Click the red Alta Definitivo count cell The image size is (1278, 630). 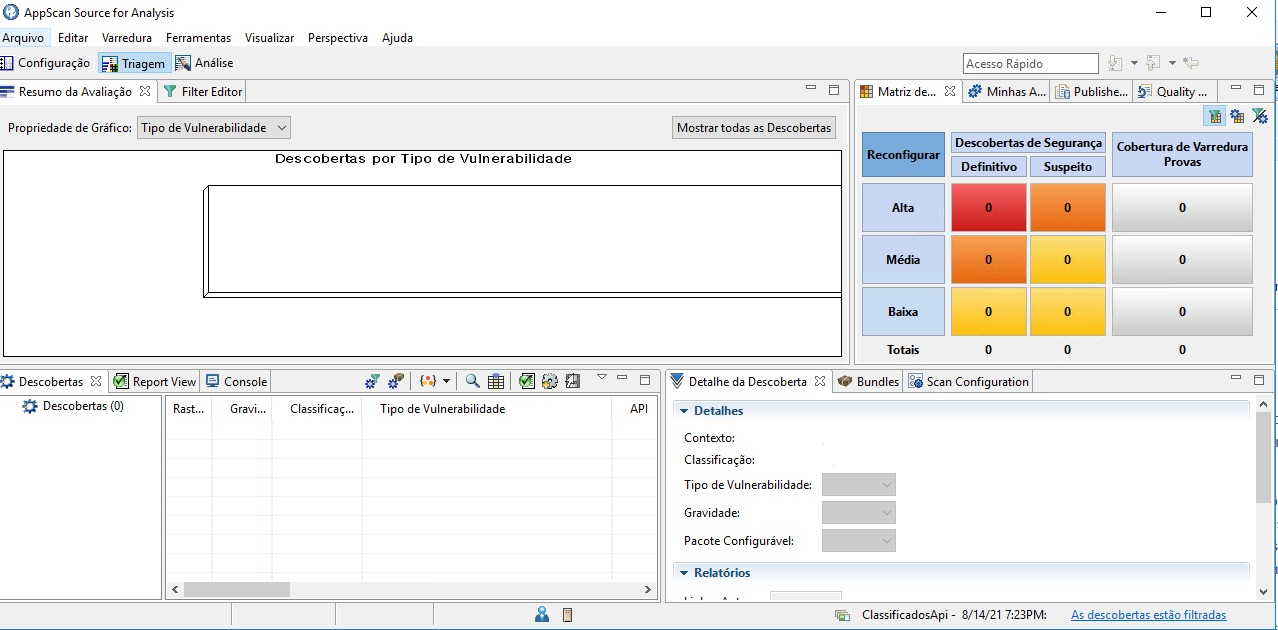pos(988,208)
